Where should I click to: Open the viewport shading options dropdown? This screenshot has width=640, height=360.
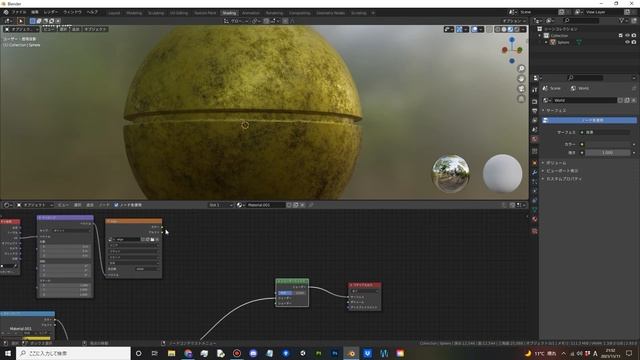click(x=523, y=29)
